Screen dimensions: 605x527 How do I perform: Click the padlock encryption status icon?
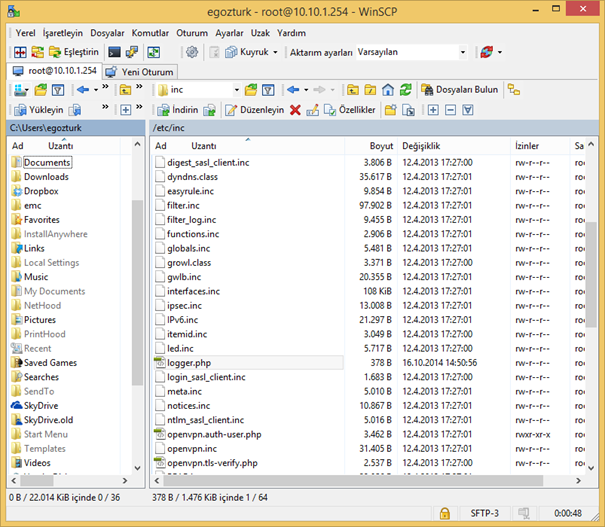click(x=444, y=513)
